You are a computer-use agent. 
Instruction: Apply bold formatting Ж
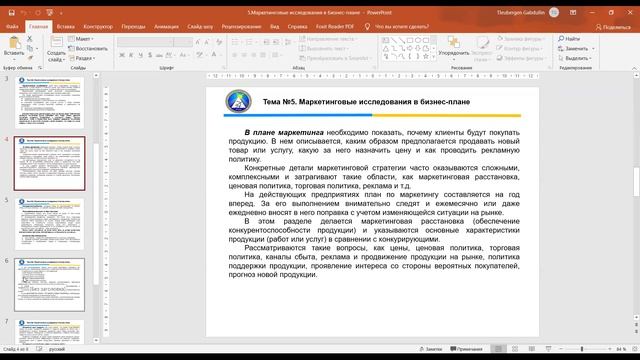click(x=122, y=55)
